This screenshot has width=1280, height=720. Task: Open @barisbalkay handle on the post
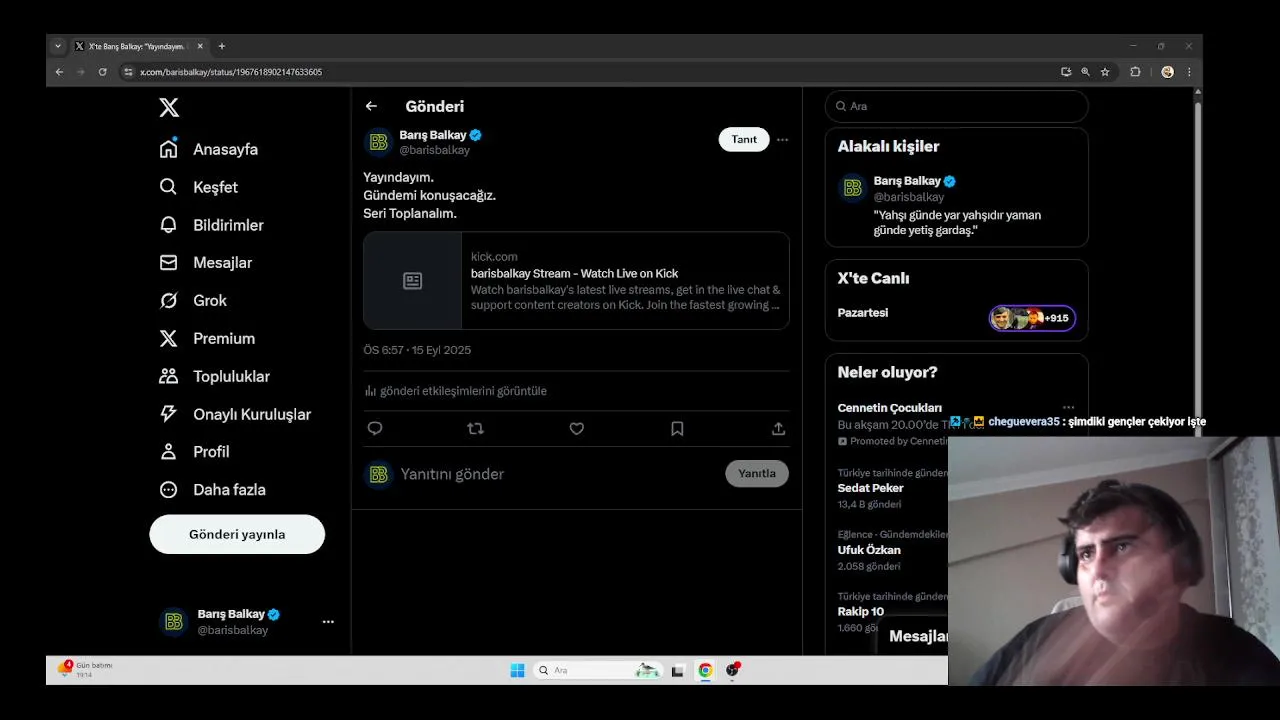(434, 150)
